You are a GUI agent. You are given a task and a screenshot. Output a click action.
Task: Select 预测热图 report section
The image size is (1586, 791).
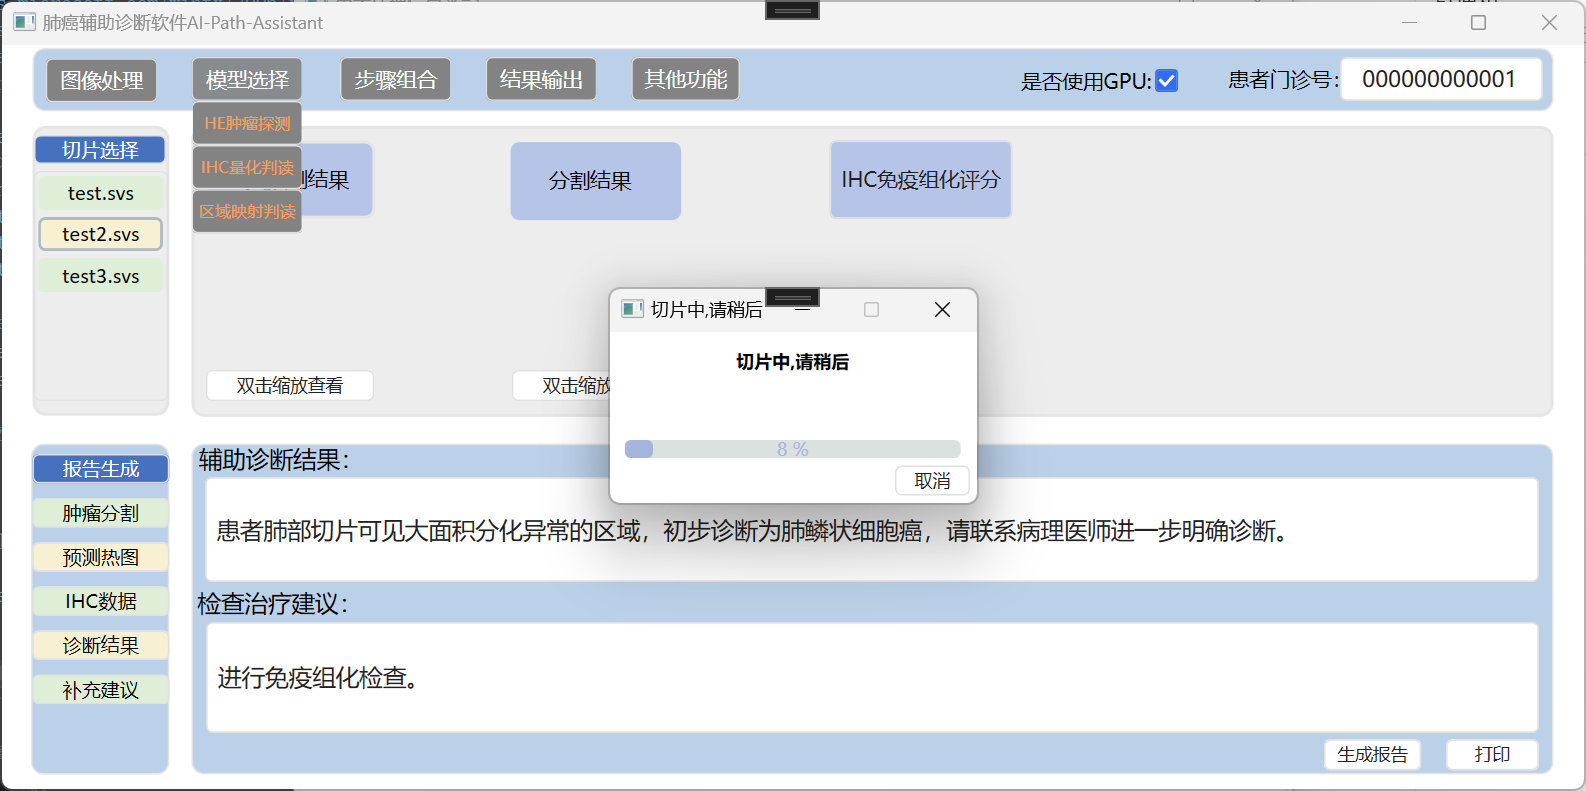pyautogui.click(x=101, y=557)
